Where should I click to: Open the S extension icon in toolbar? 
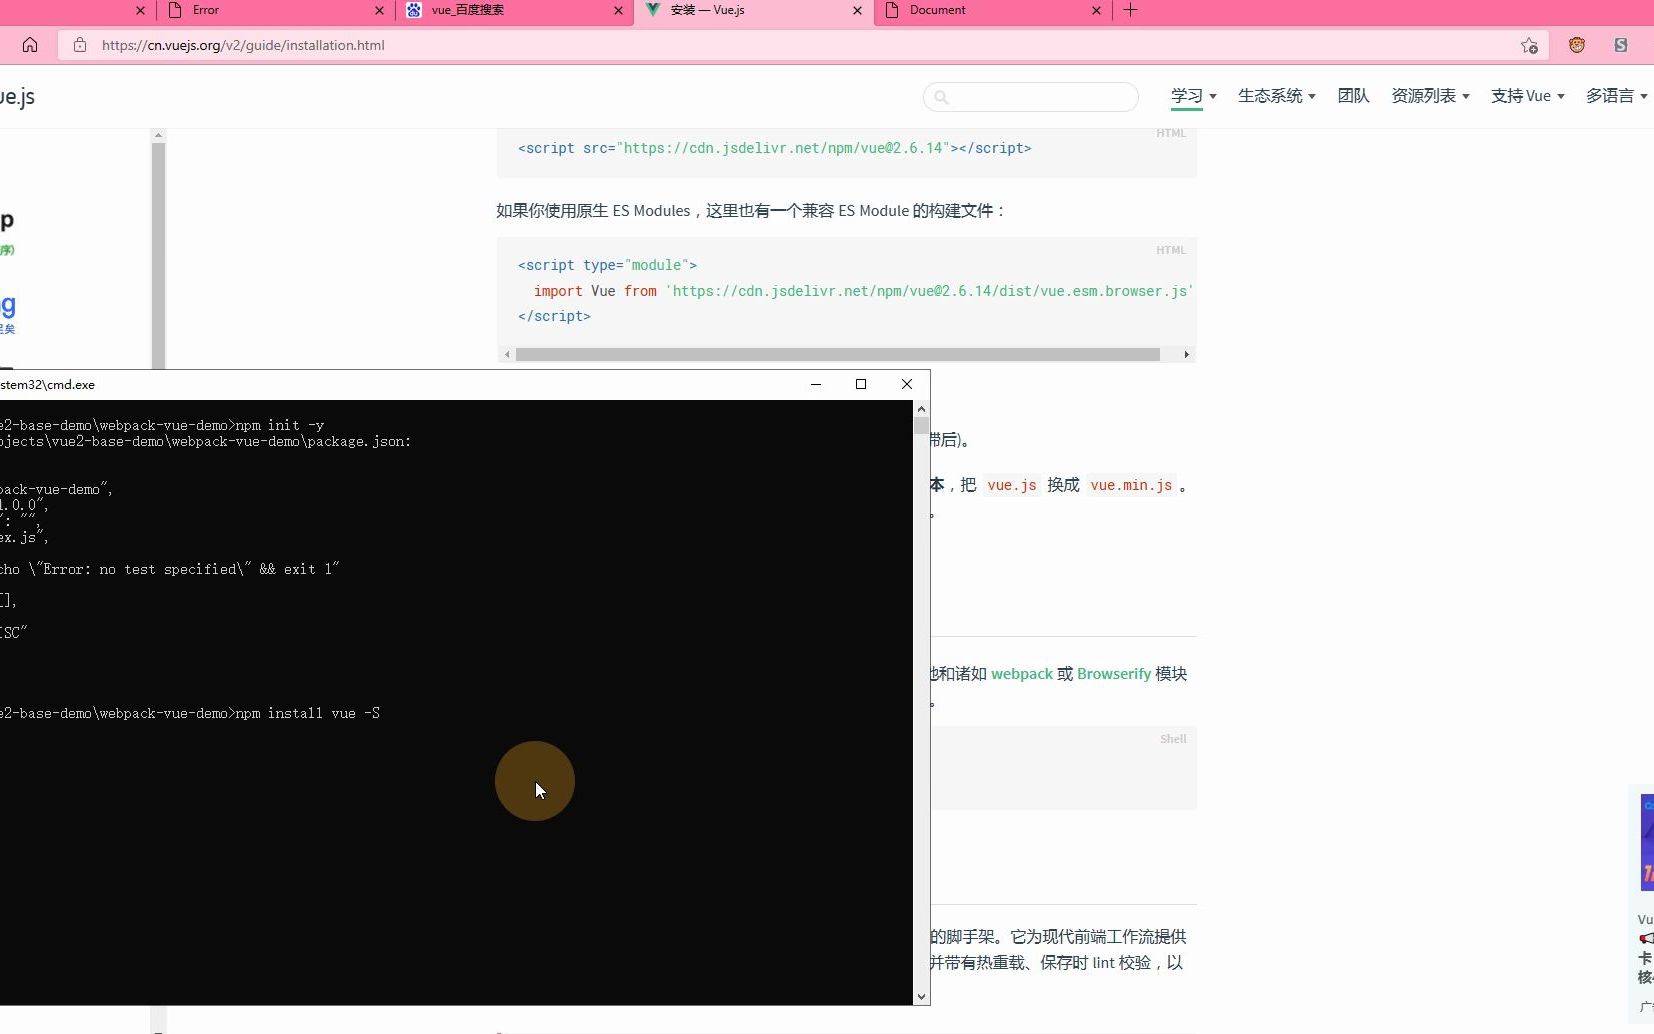click(x=1621, y=45)
